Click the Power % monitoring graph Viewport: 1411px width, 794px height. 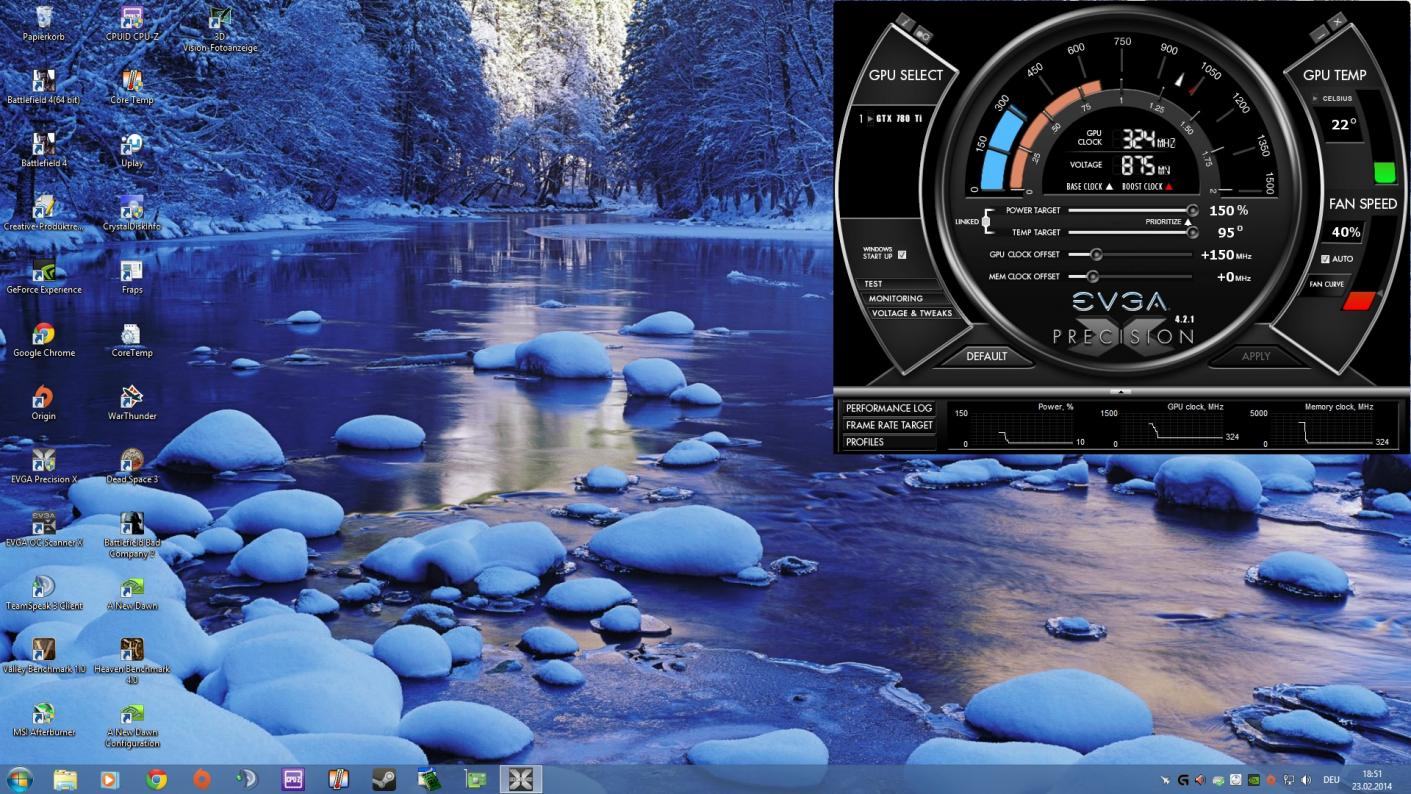click(x=1020, y=426)
